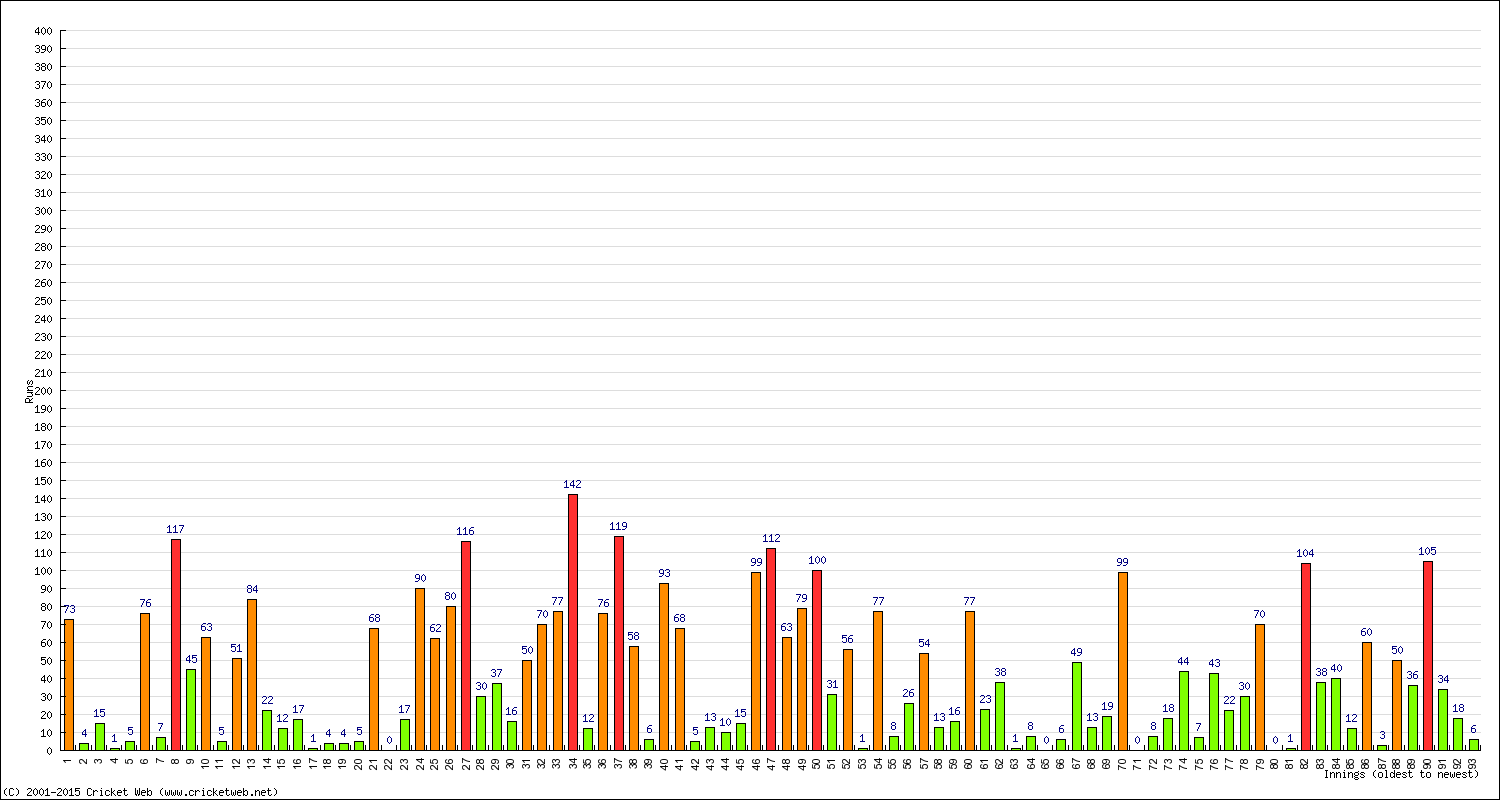This screenshot has height=800, width=1500.
Task: Click the red bar labeled 119
Action: click(619, 643)
